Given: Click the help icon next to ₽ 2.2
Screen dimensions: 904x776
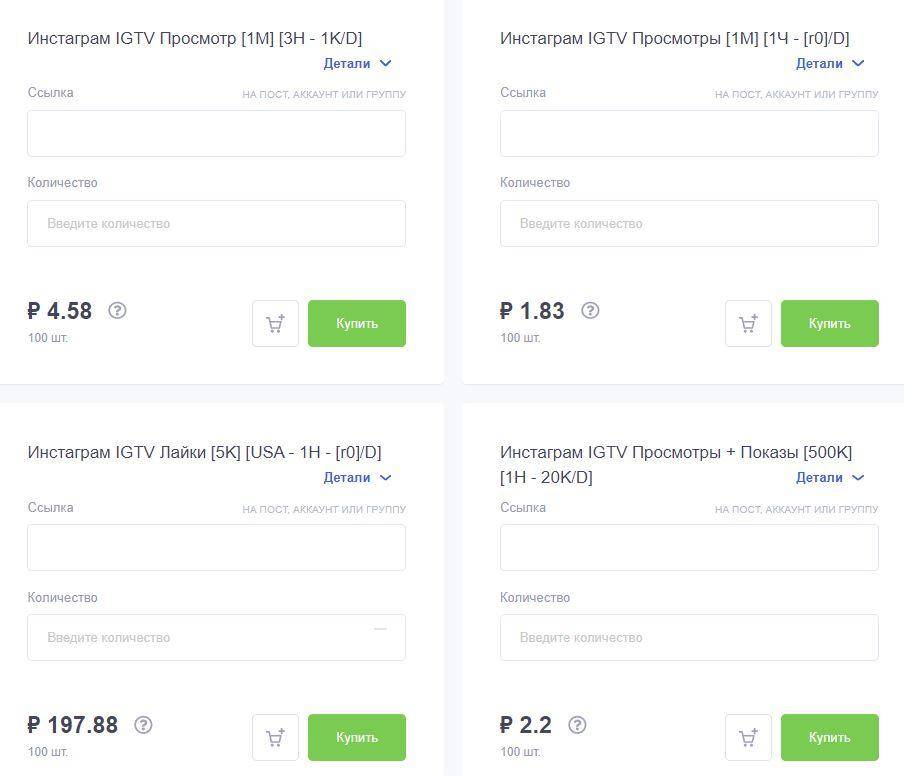Looking at the screenshot, I should point(577,725).
